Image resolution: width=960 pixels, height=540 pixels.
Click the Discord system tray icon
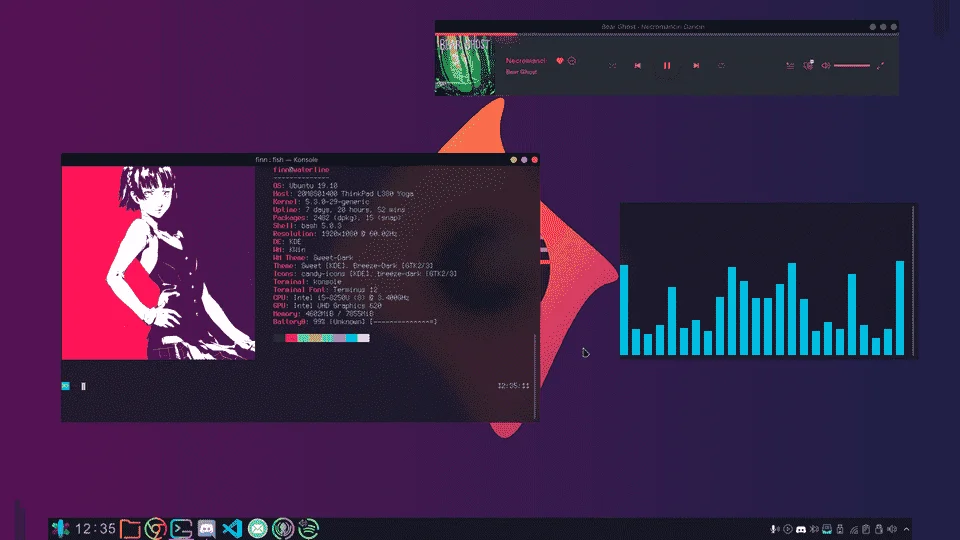[801, 529]
